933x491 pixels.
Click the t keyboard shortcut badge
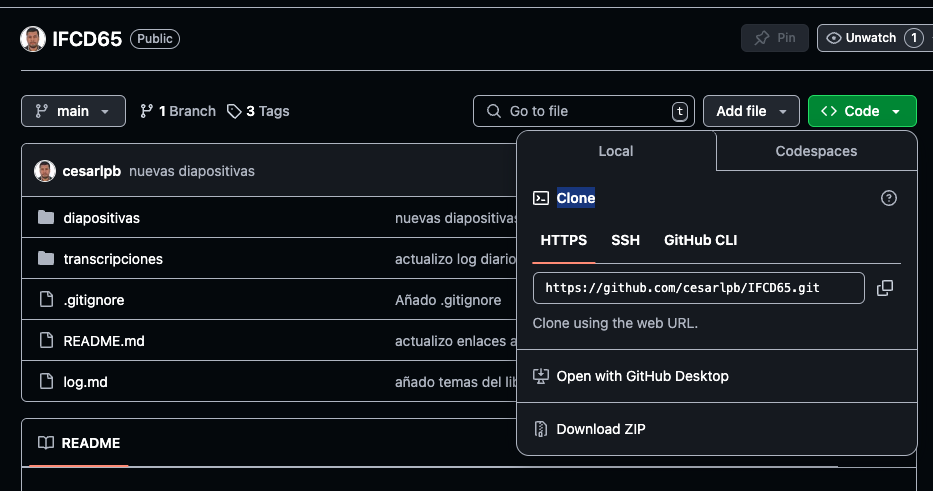coord(680,111)
